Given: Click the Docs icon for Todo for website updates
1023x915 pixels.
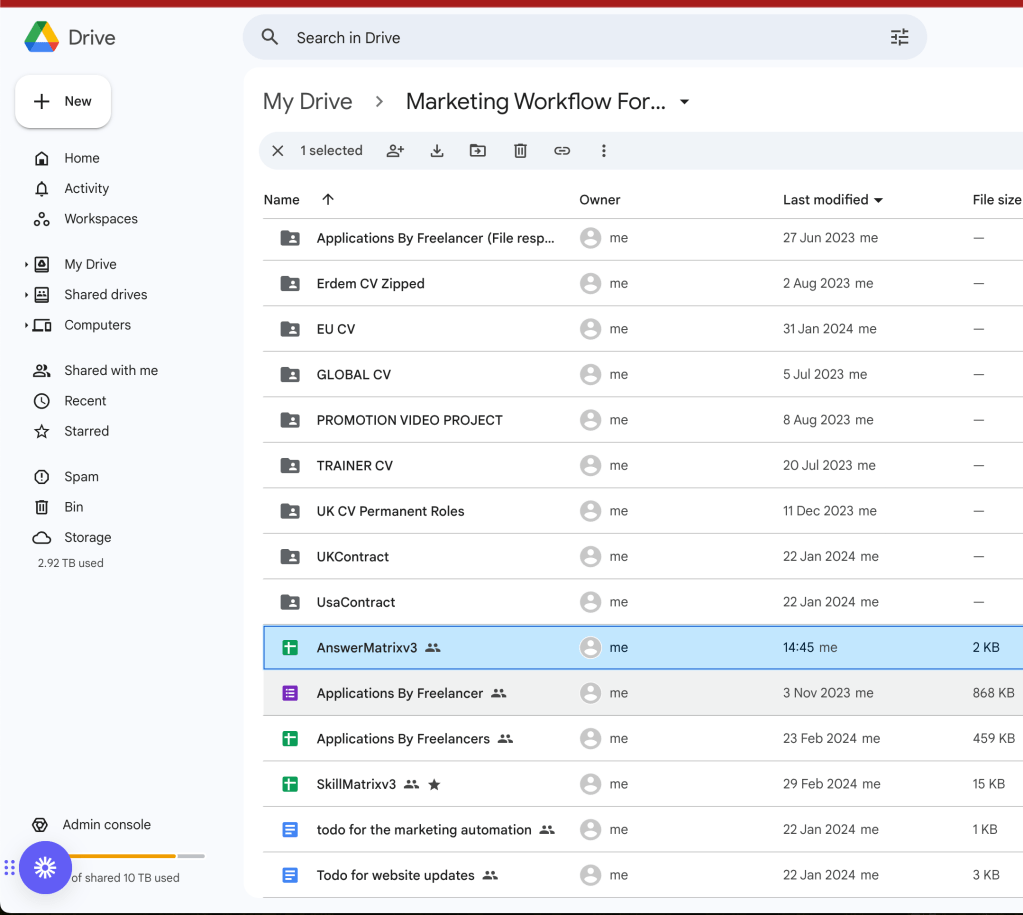Looking at the screenshot, I should click(x=290, y=875).
